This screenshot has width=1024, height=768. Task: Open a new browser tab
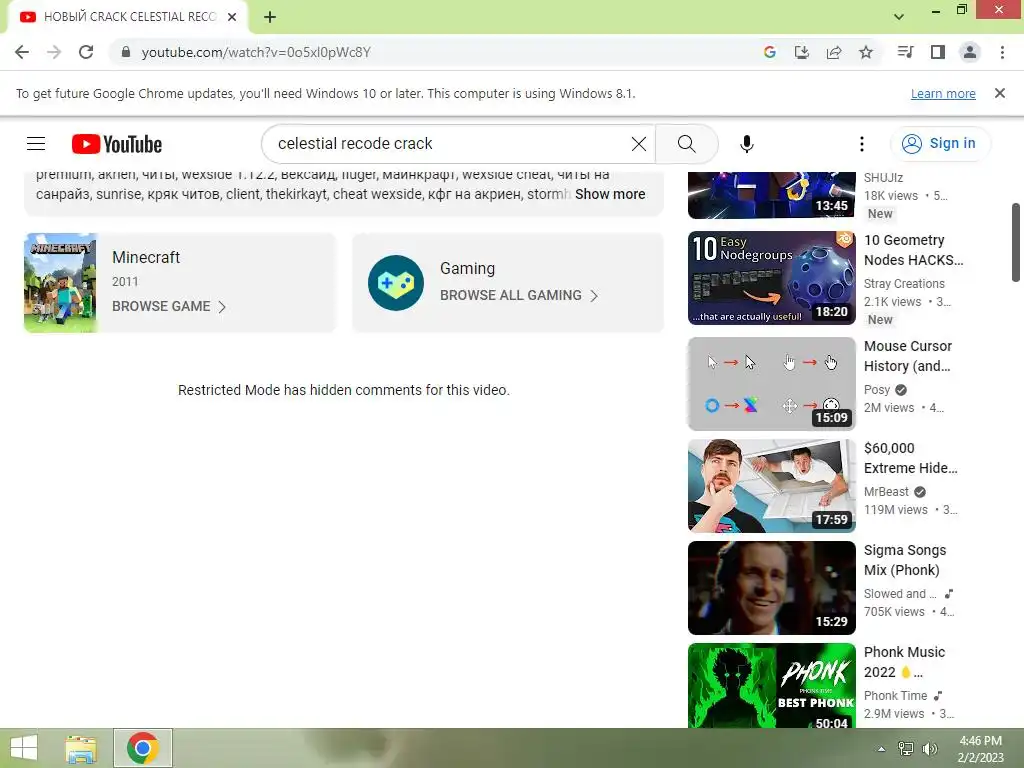pos(270,17)
